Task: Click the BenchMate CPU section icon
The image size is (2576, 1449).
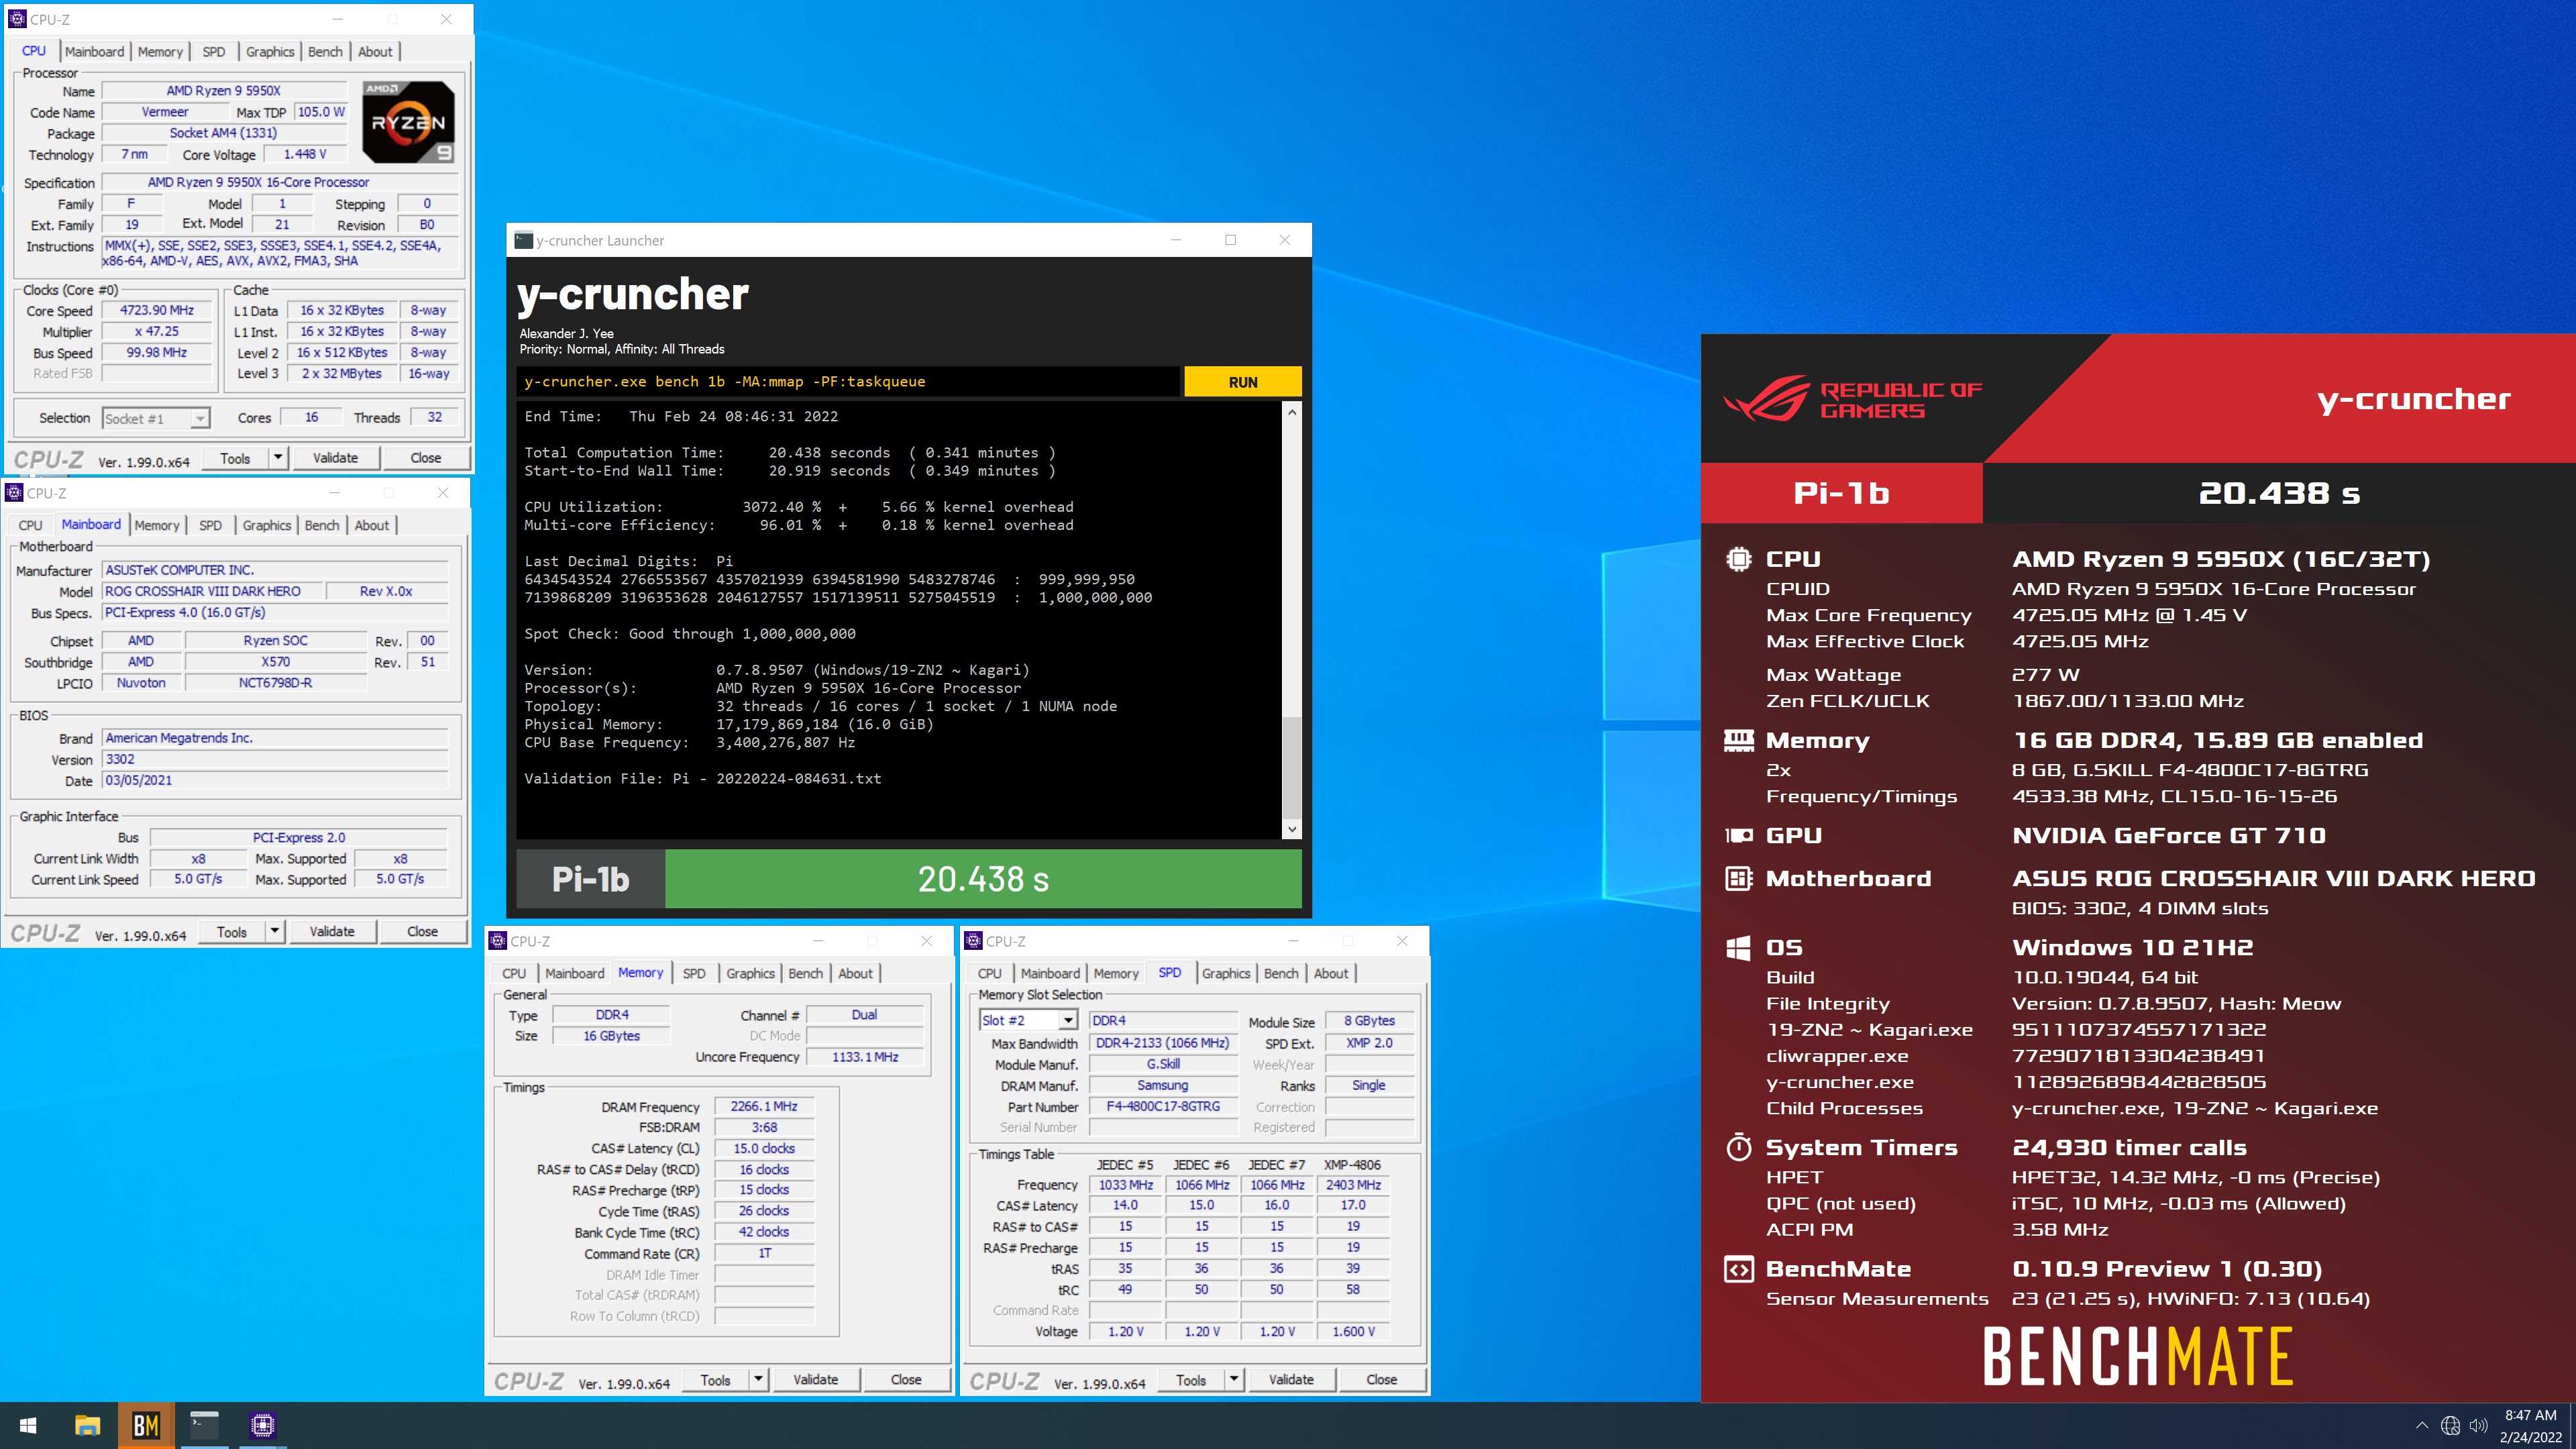Action: pos(1739,559)
